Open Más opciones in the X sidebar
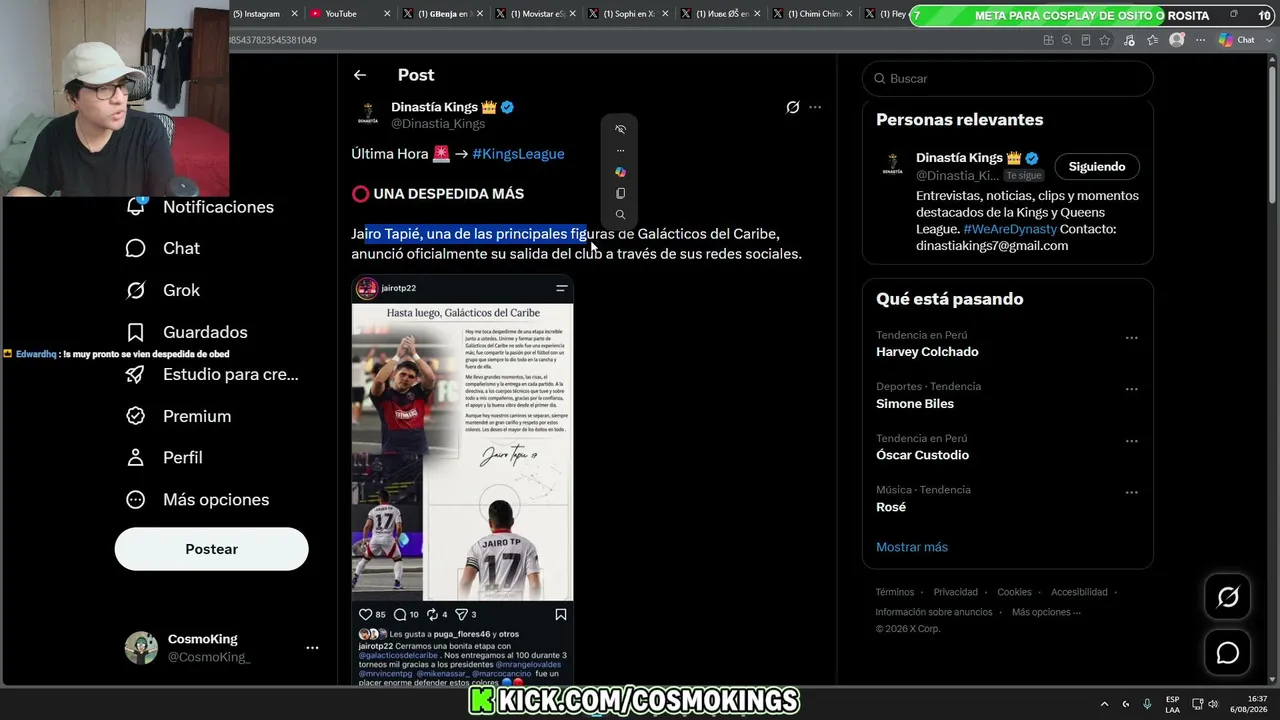Viewport: 1280px width, 720px height. point(197,499)
